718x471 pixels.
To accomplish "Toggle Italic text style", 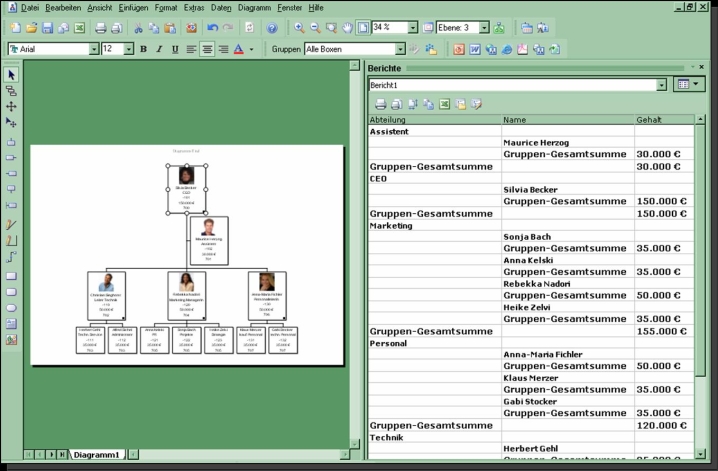I will (x=159, y=49).
